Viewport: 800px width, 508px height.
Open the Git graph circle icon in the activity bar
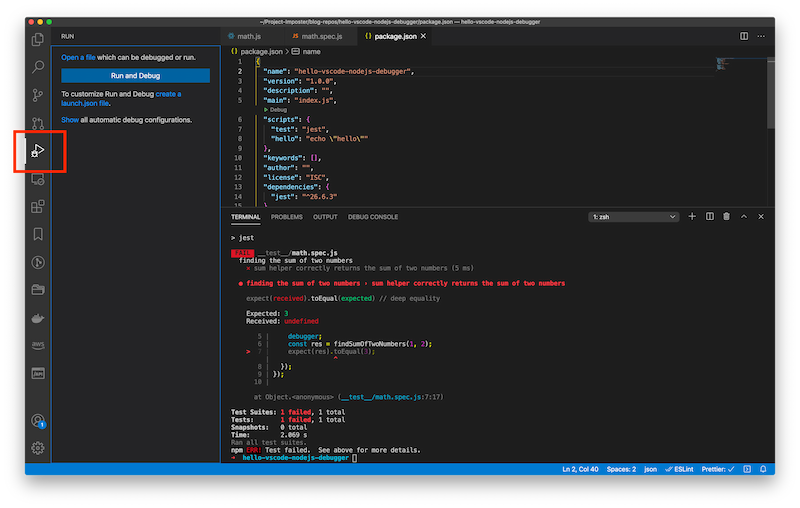click(38, 262)
